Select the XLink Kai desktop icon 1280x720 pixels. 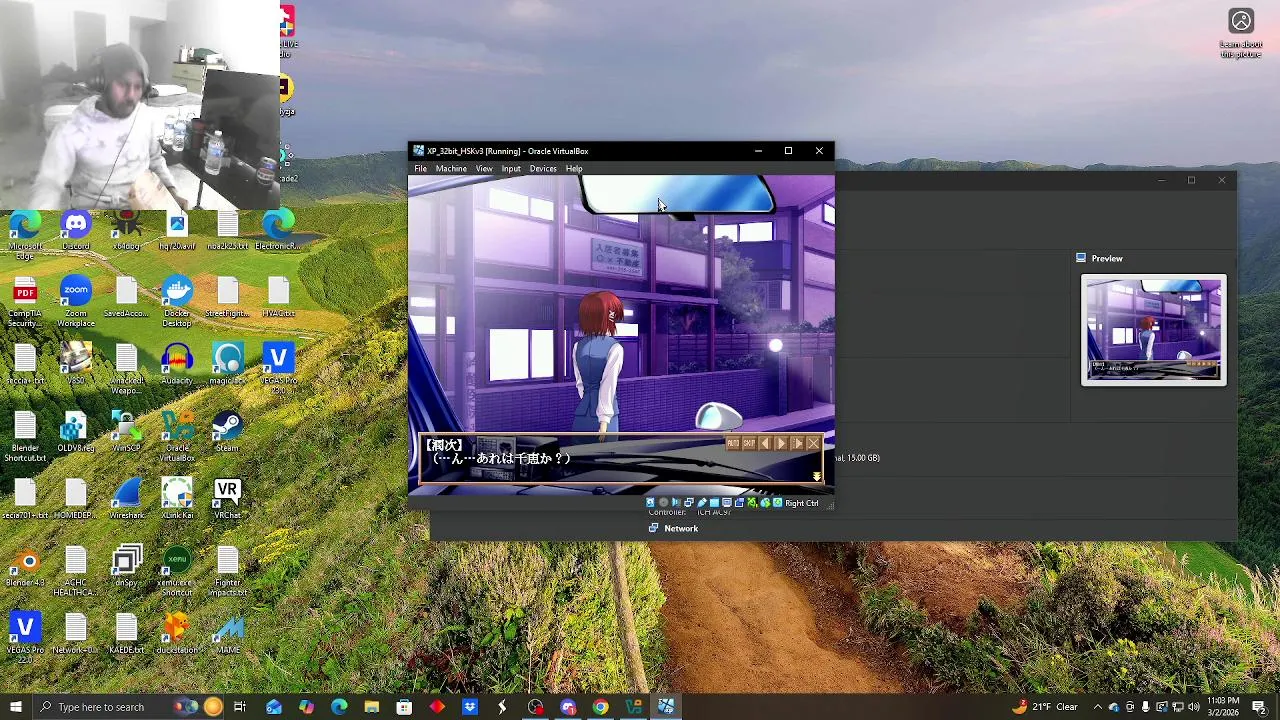(177, 499)
